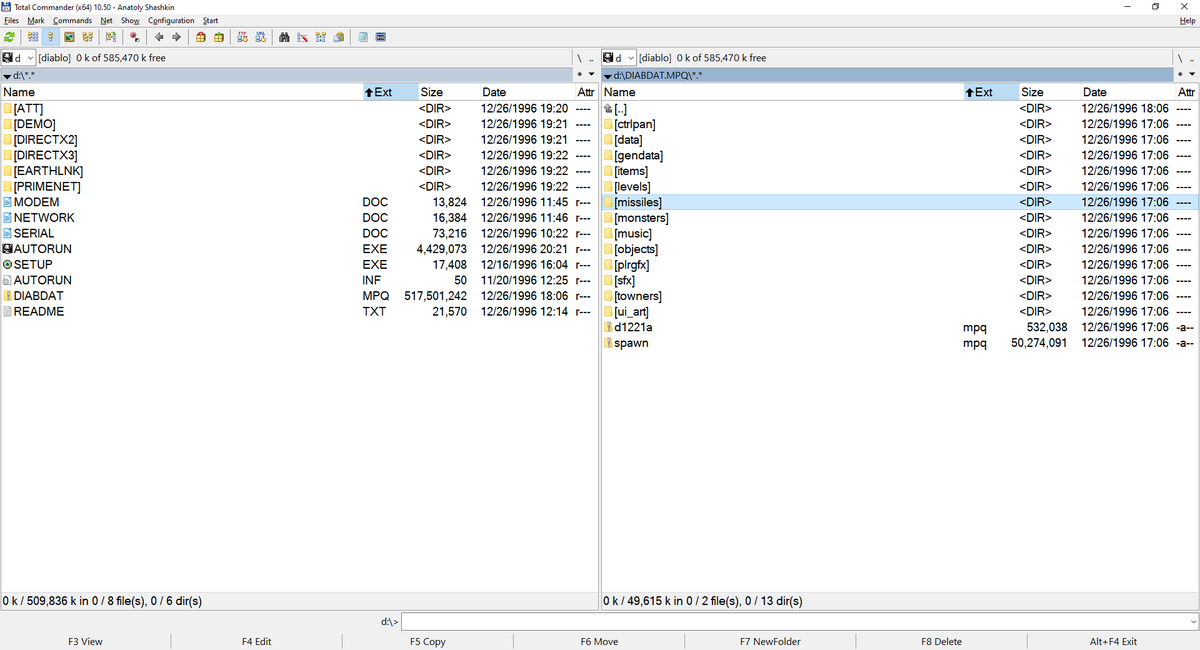
Task: Select the [DIRECTX2] folder icon
Action: pyautogui.click(x=7, y=139)
